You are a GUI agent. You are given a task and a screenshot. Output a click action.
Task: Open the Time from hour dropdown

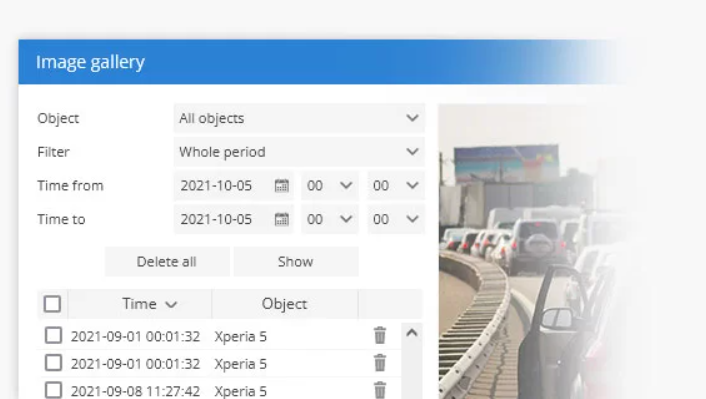click(x=330, y=186)
